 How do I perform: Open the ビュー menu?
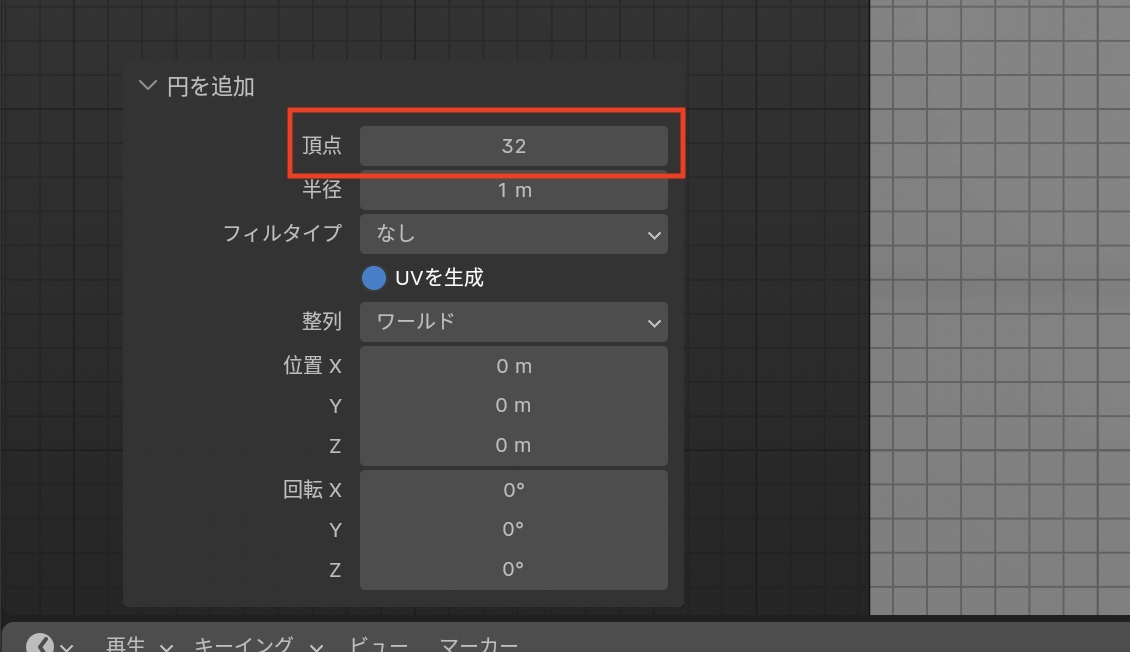pyautogui.click(x=378, y=645)
